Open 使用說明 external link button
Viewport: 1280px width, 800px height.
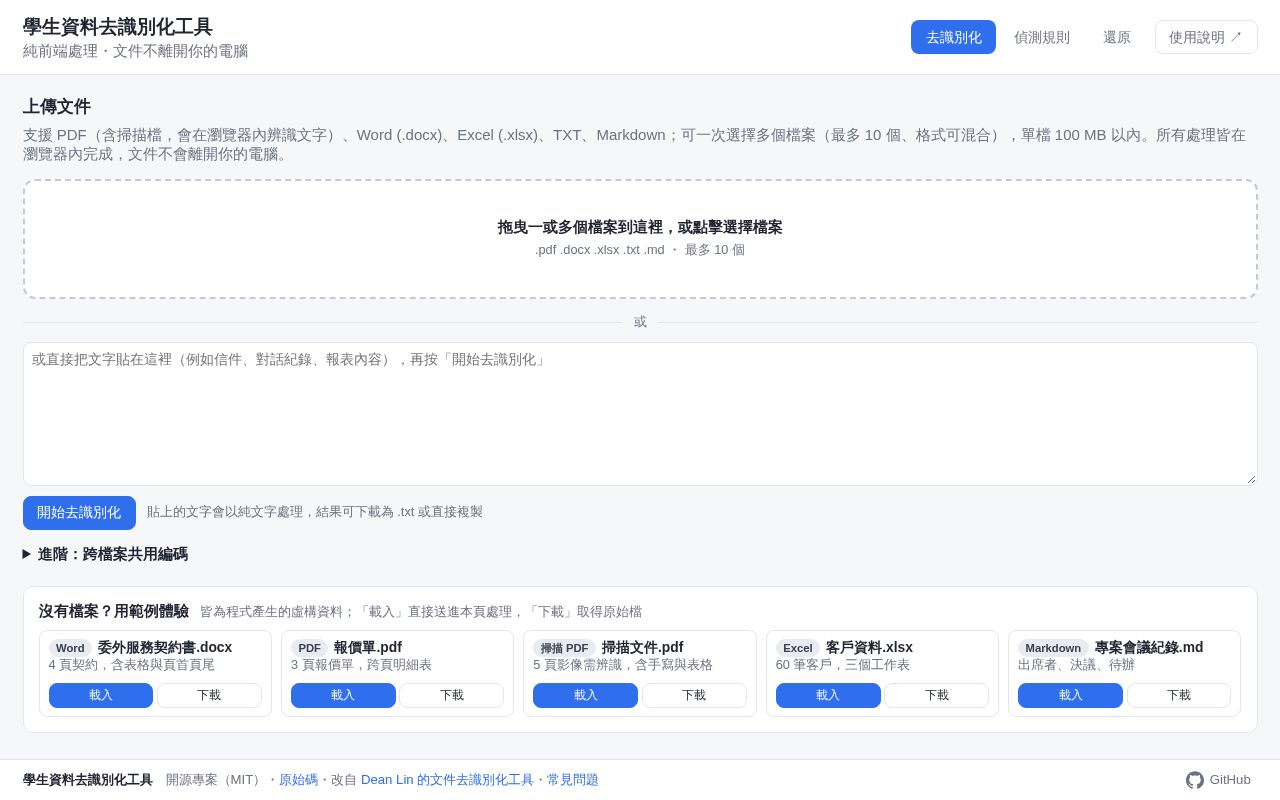1206,37
